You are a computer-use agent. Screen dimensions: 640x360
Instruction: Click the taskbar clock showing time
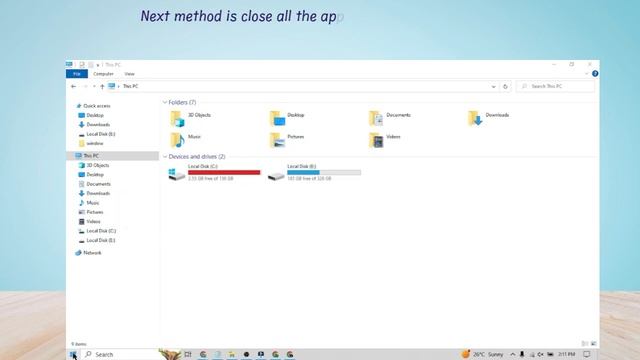point(567,354)
